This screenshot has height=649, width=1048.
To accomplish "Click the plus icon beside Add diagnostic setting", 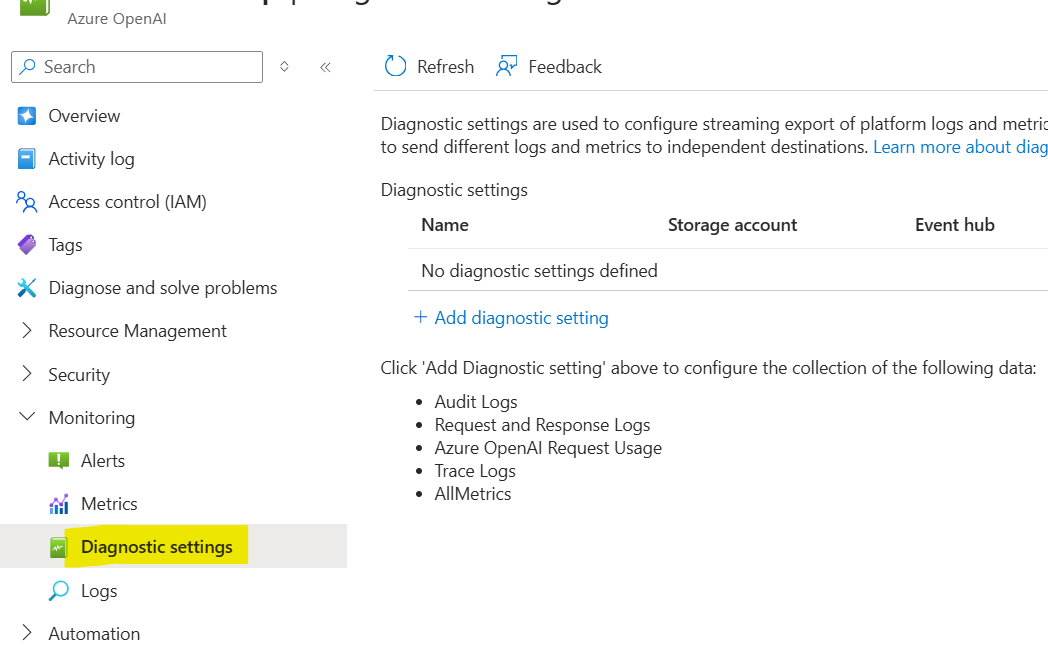I will (x=420, y=317).
